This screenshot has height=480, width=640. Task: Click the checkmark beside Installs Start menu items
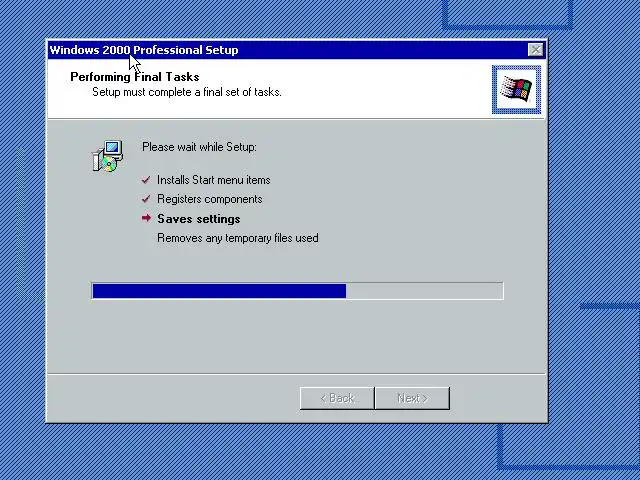[146, 180]
